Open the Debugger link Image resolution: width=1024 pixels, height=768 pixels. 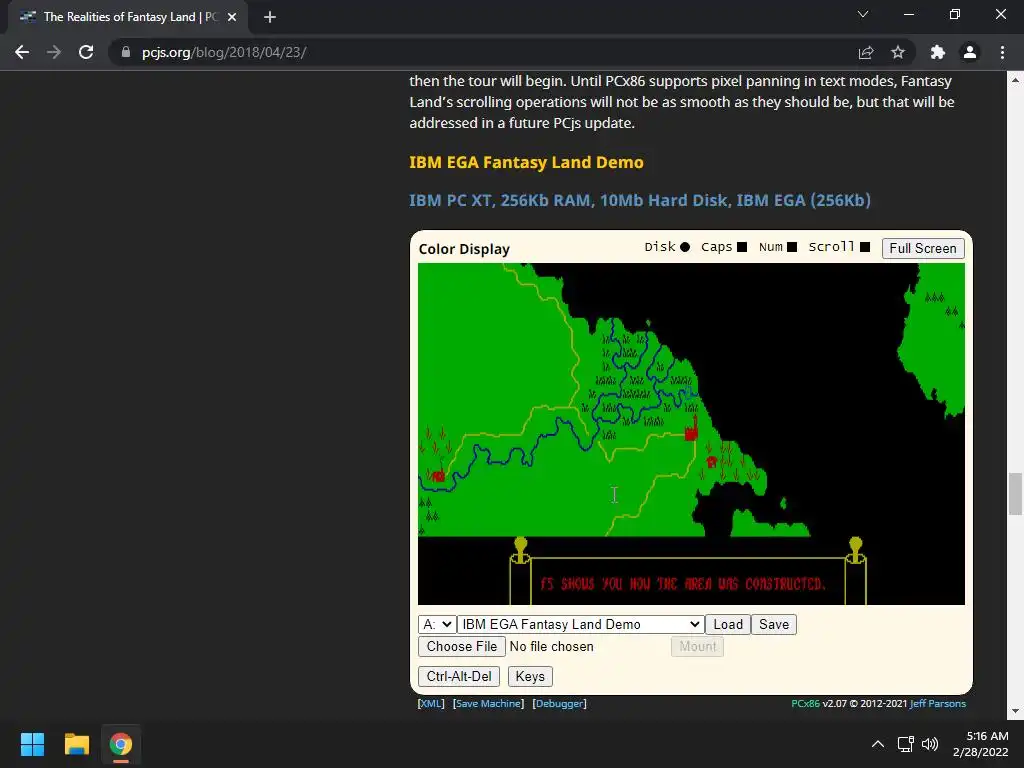[x=560, y=703]
